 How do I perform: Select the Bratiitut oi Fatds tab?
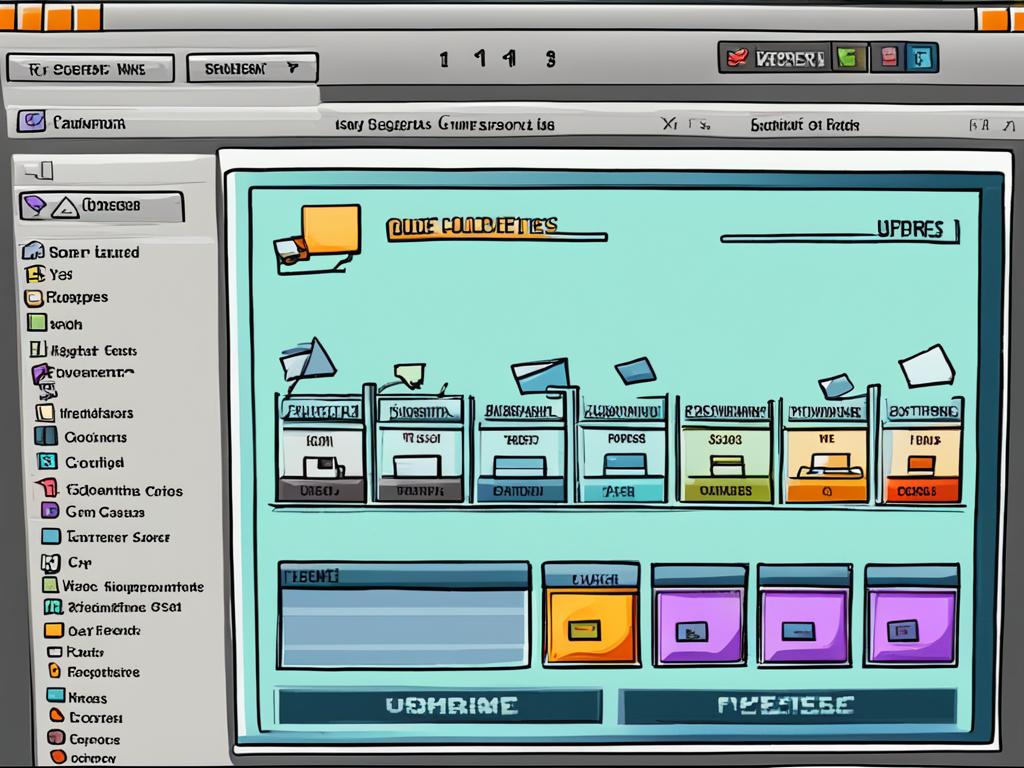tap(805, 125)
